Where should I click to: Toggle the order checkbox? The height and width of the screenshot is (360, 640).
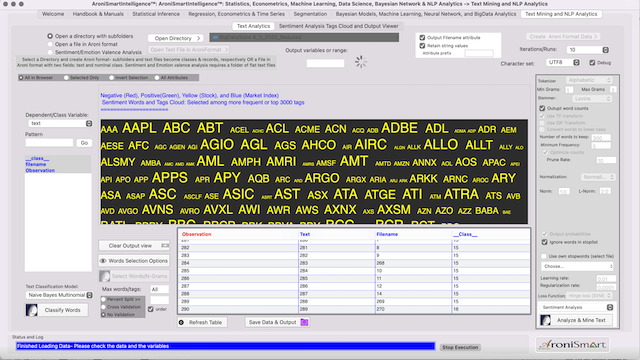tap(151, 309)
